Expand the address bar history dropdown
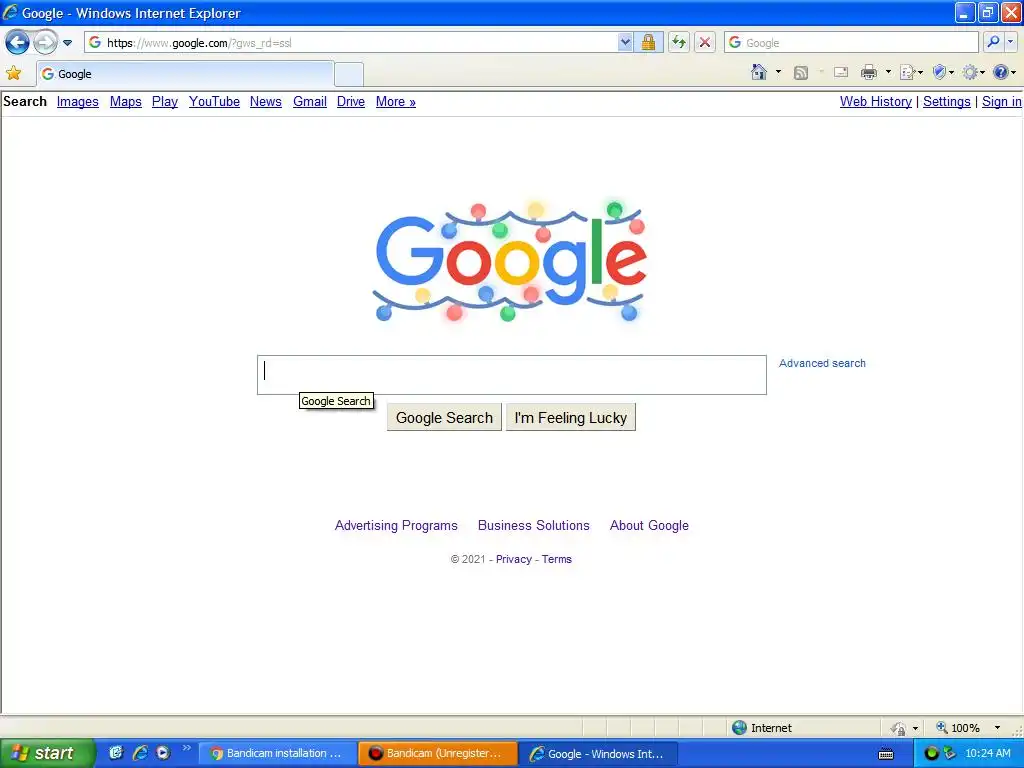Screen dimensions: 1024x768 coord(625,43)
